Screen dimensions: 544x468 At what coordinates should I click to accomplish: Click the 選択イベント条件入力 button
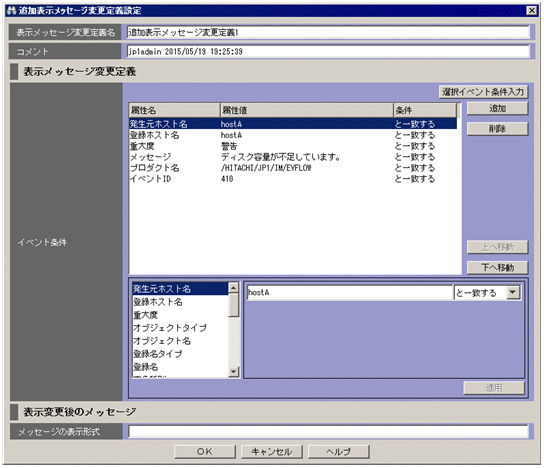(483, 92)
